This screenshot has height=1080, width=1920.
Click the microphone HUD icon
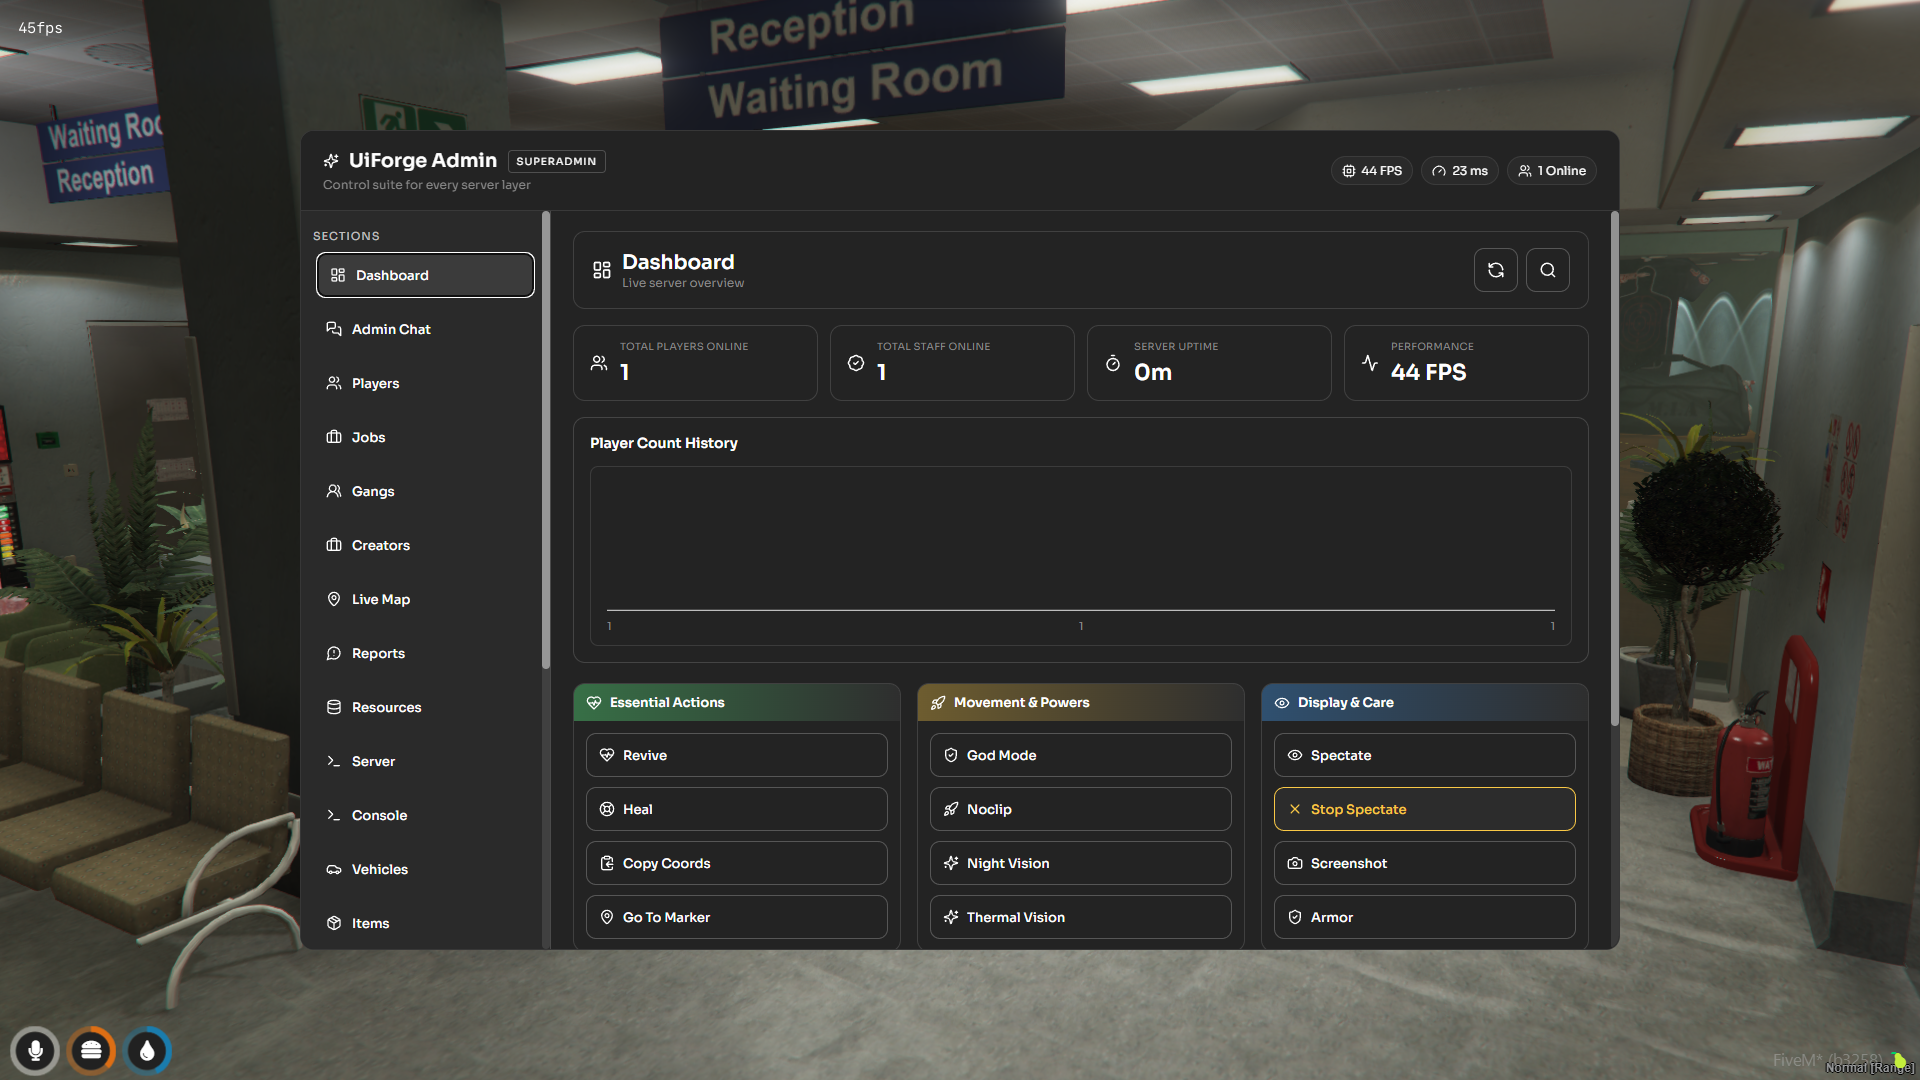tap(35, 1050)
